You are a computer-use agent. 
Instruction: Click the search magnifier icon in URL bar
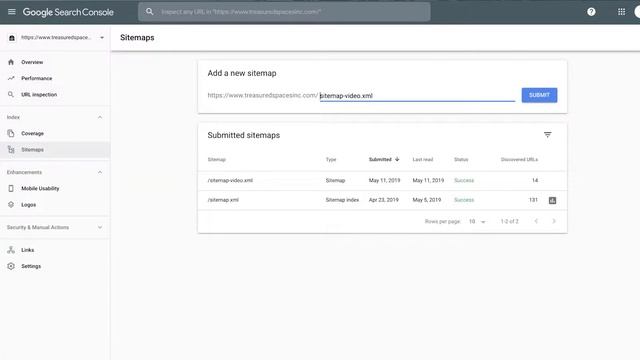[x=149, y=12]
